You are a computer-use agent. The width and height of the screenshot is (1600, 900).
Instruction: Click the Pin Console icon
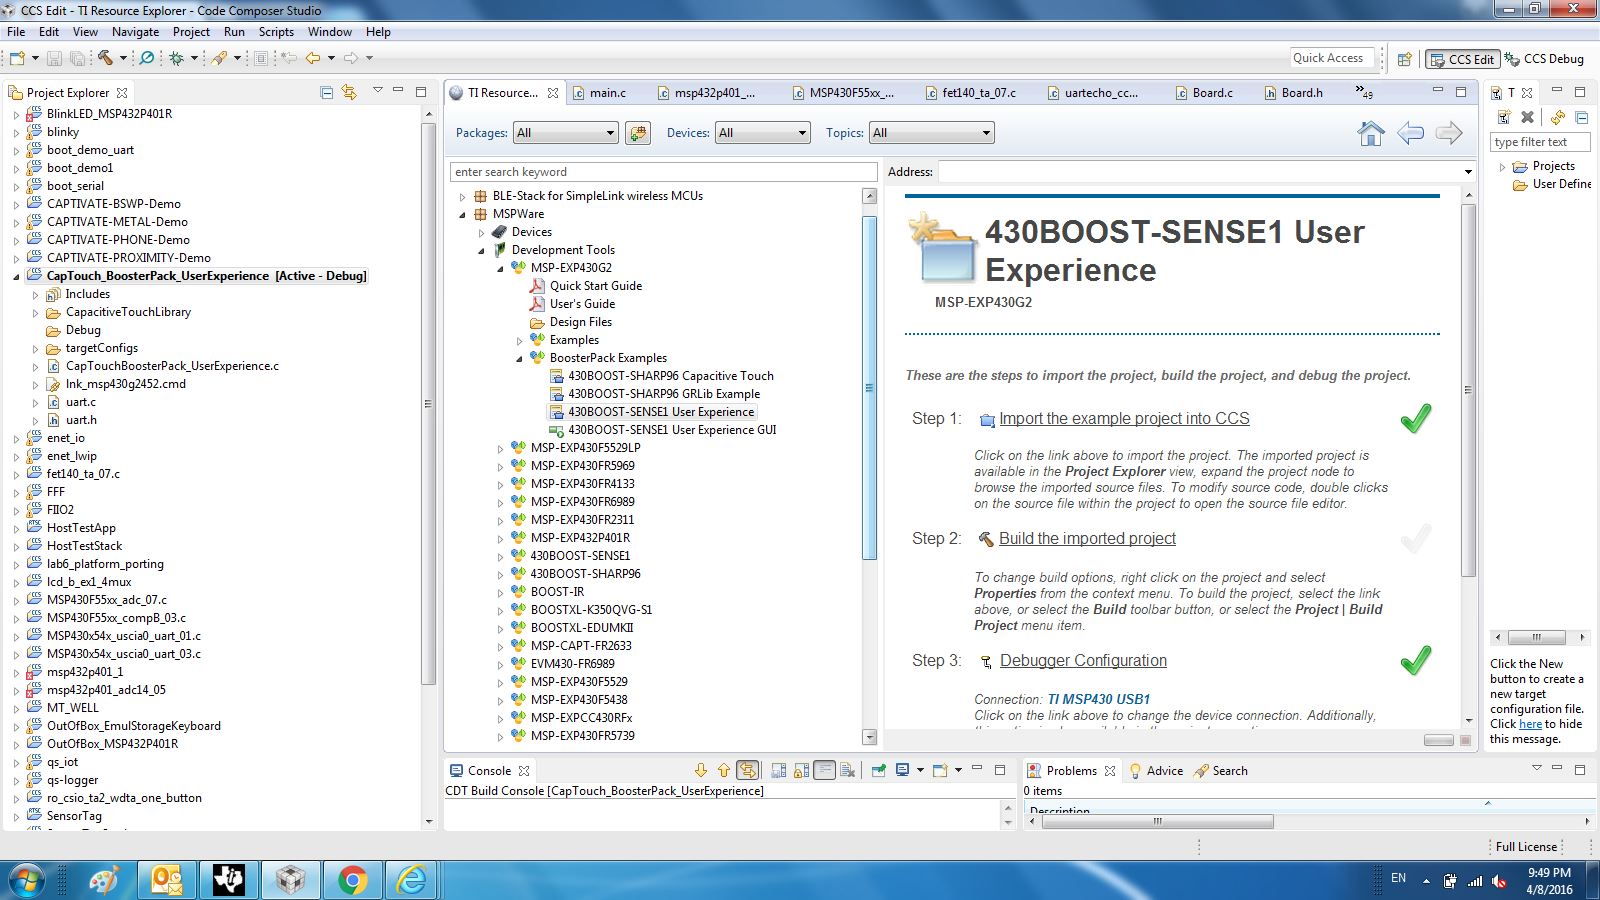point(878,770)
